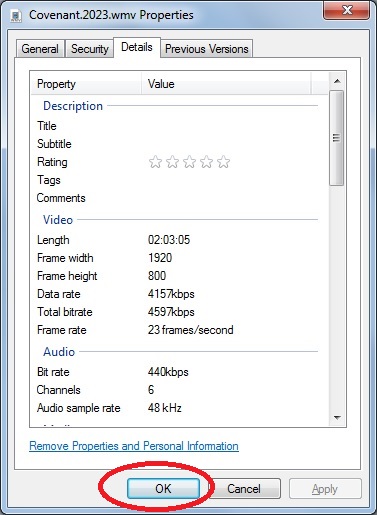Select the Length value 02:03:05

click(x=169, y=240)
